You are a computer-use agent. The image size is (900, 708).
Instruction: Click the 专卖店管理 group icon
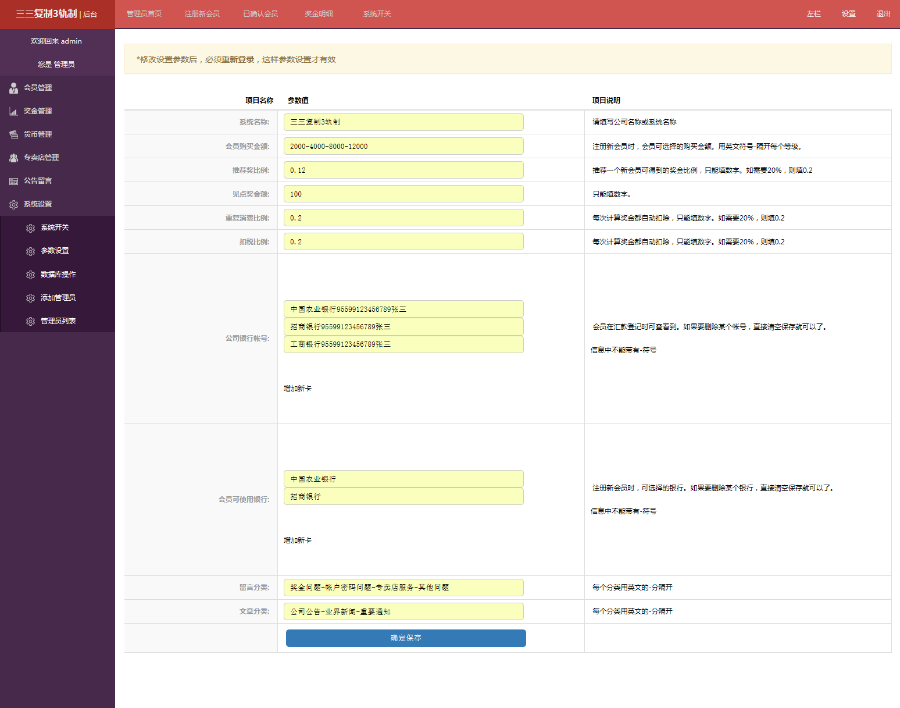[13, 158]
